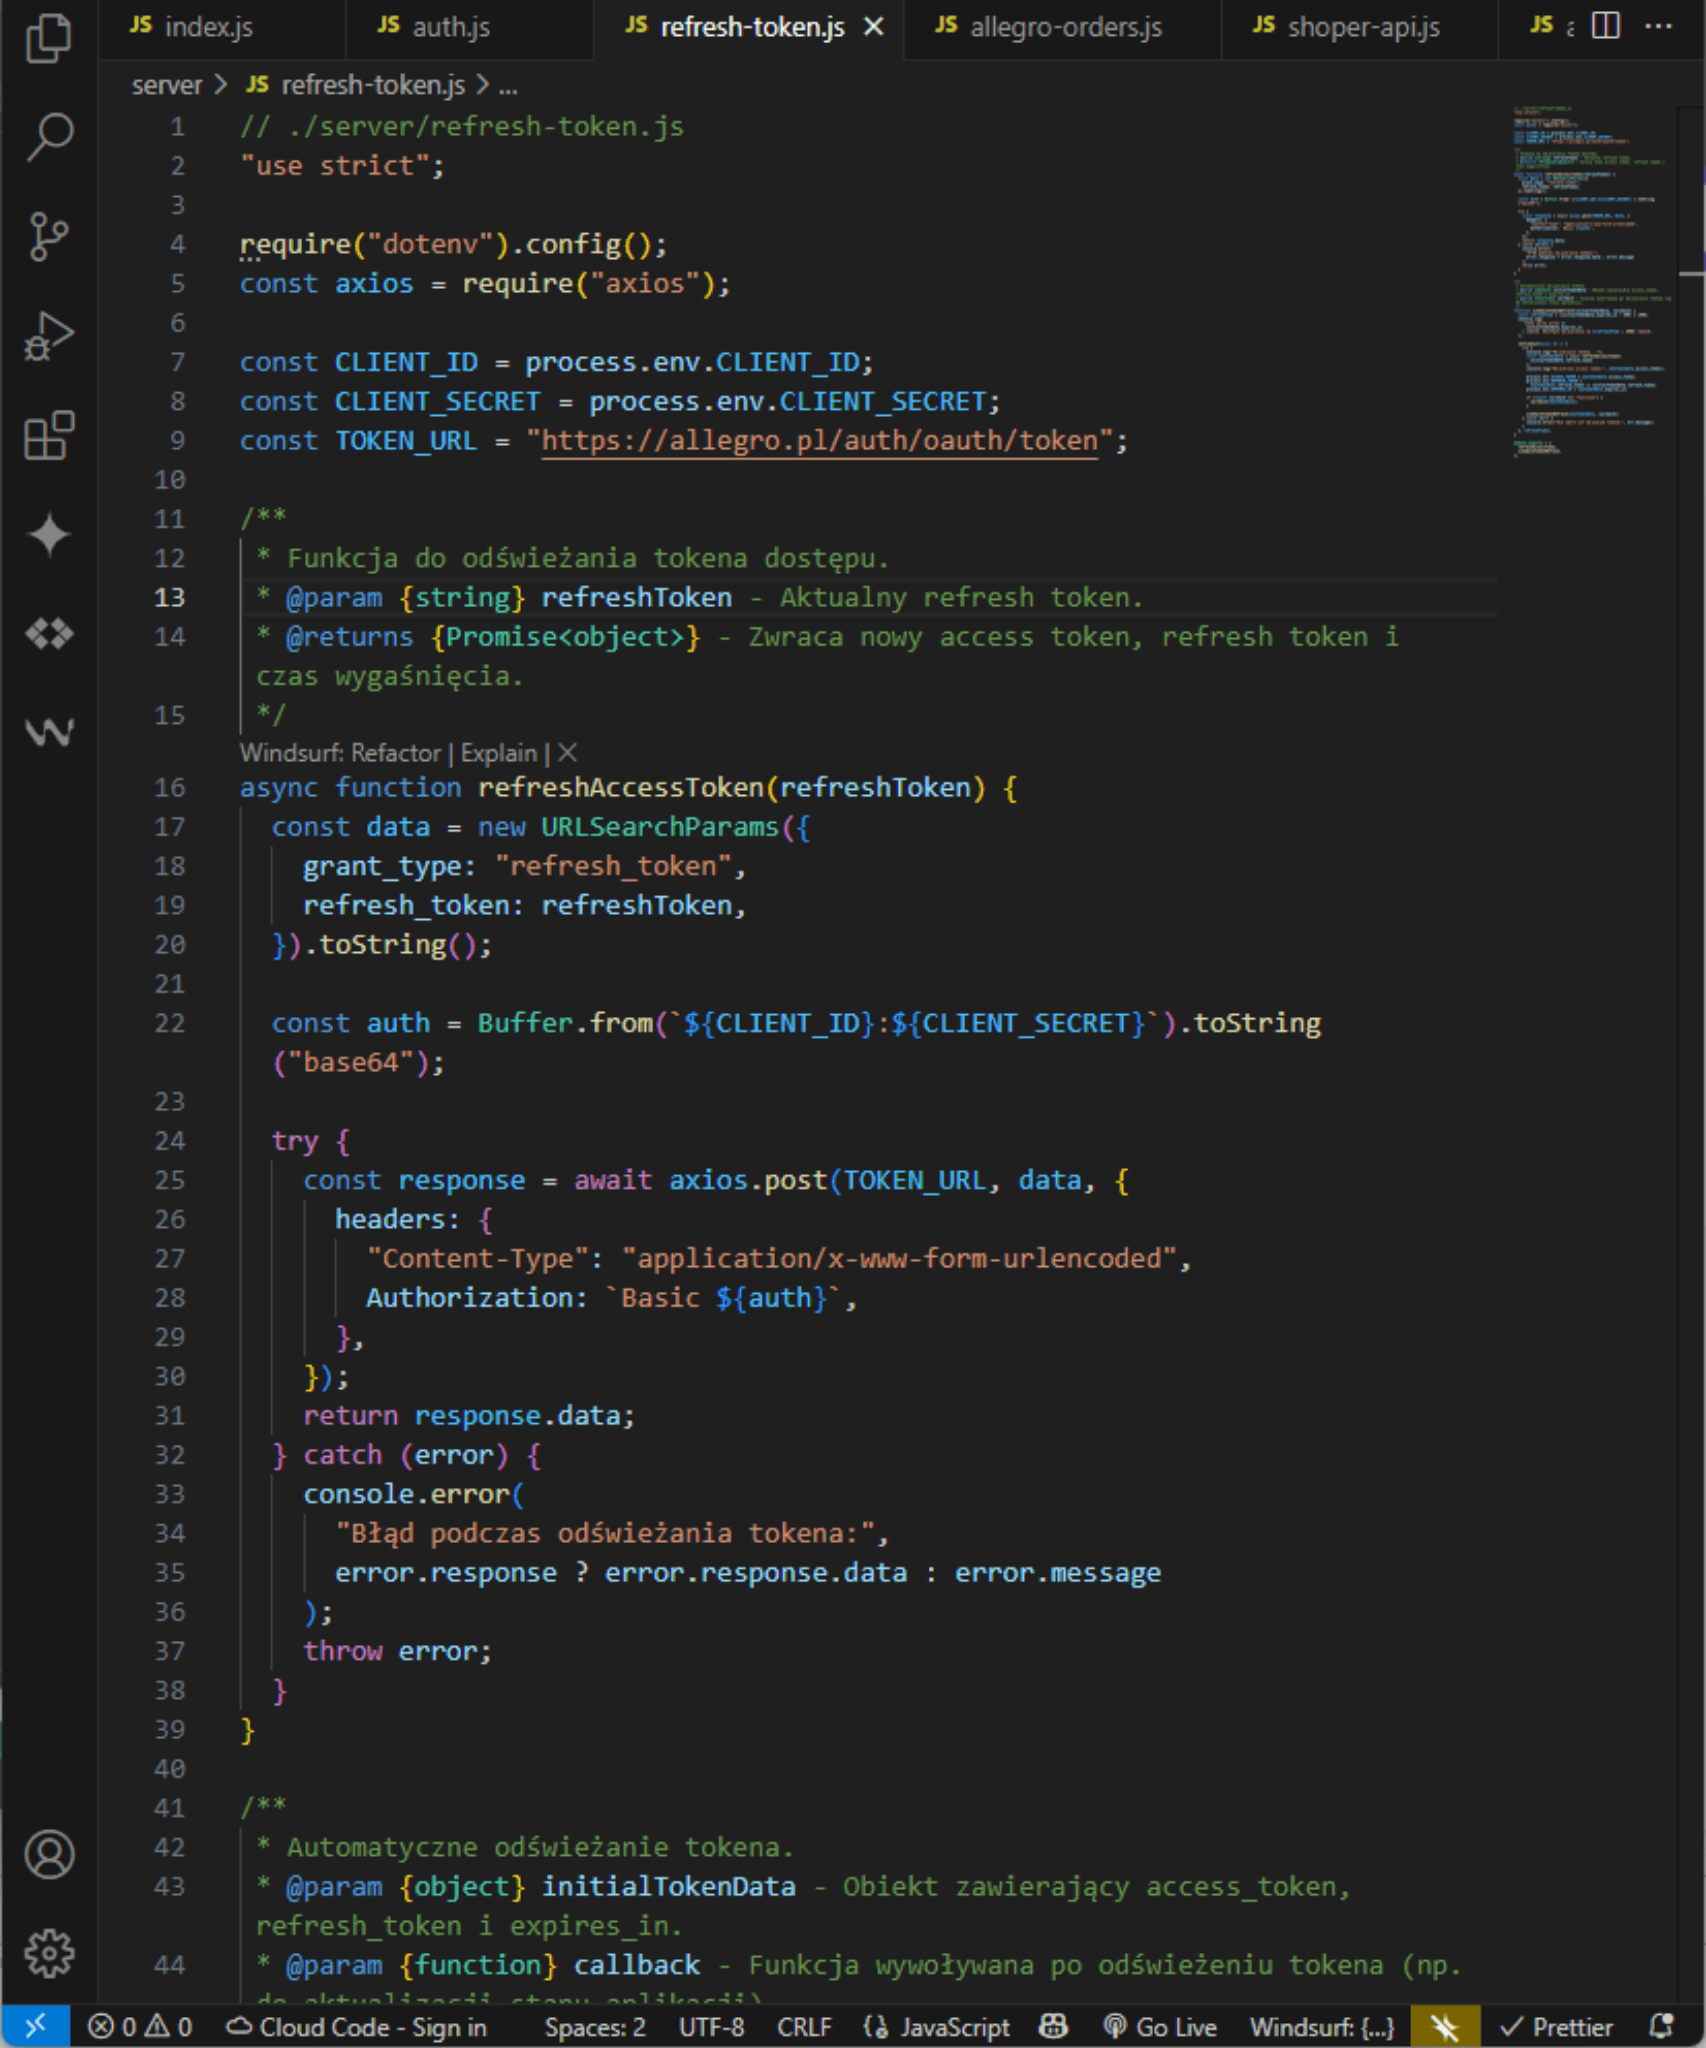Open notifications bell in status bar
The image size is (1706, 2048).
[1662, 2026]
